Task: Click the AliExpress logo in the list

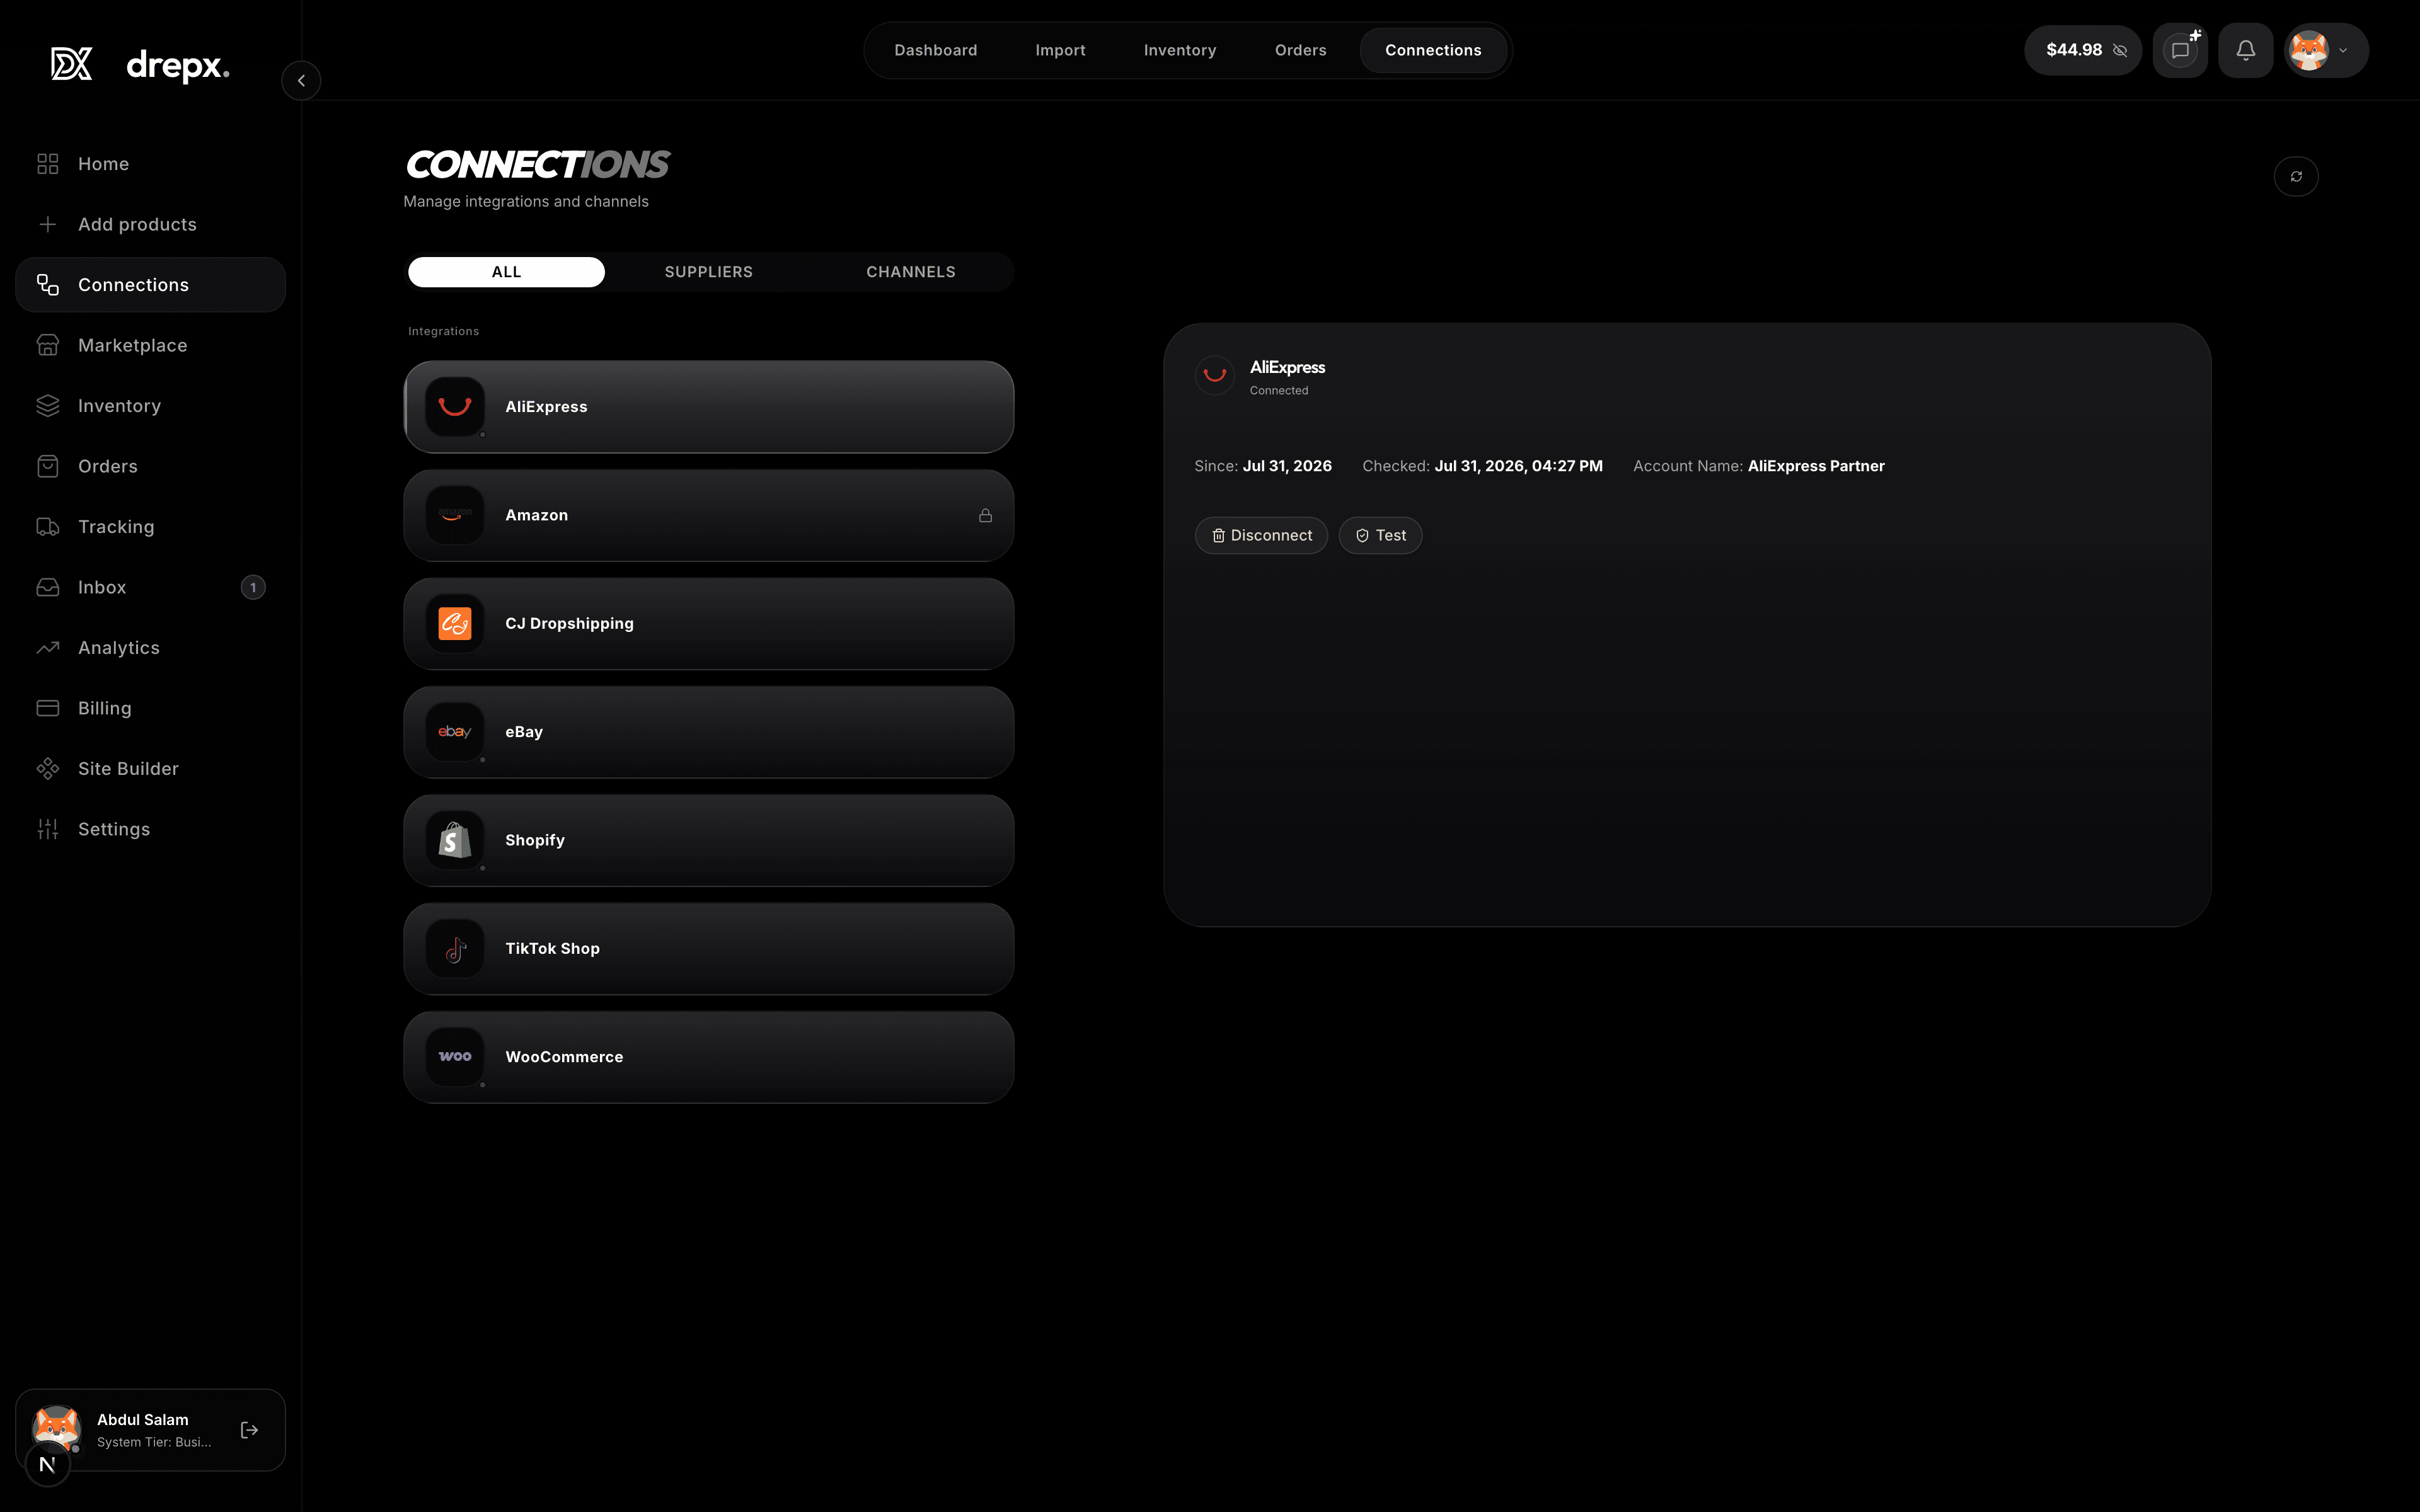Action: tap(455, 407)
